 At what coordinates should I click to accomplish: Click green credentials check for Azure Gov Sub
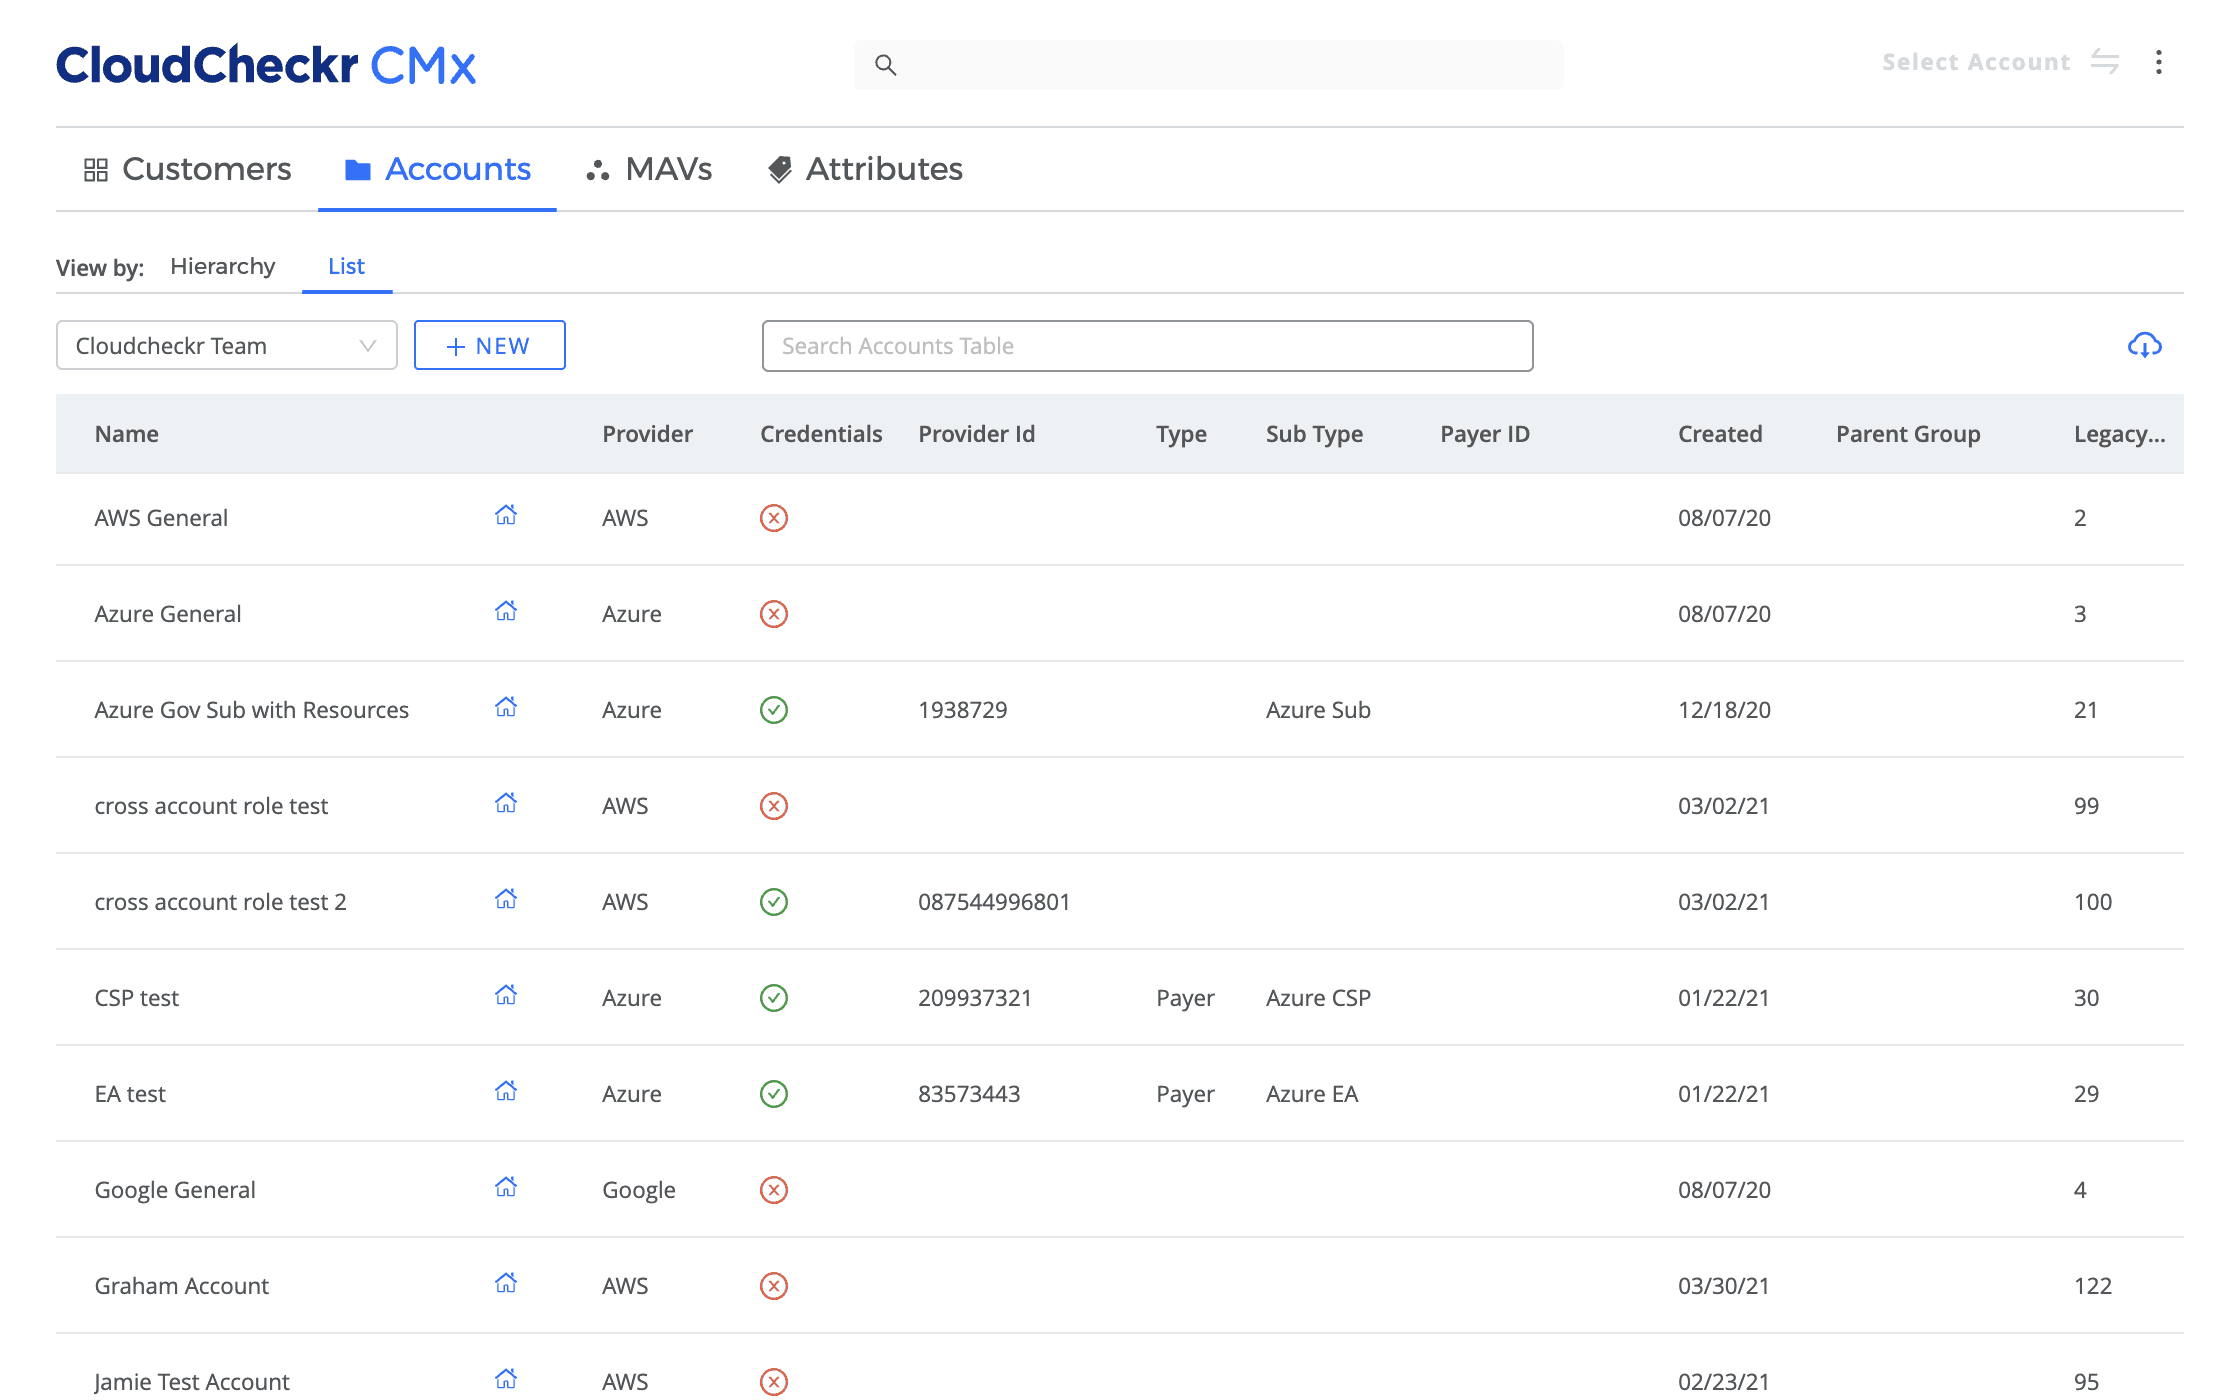click(774, 710)
